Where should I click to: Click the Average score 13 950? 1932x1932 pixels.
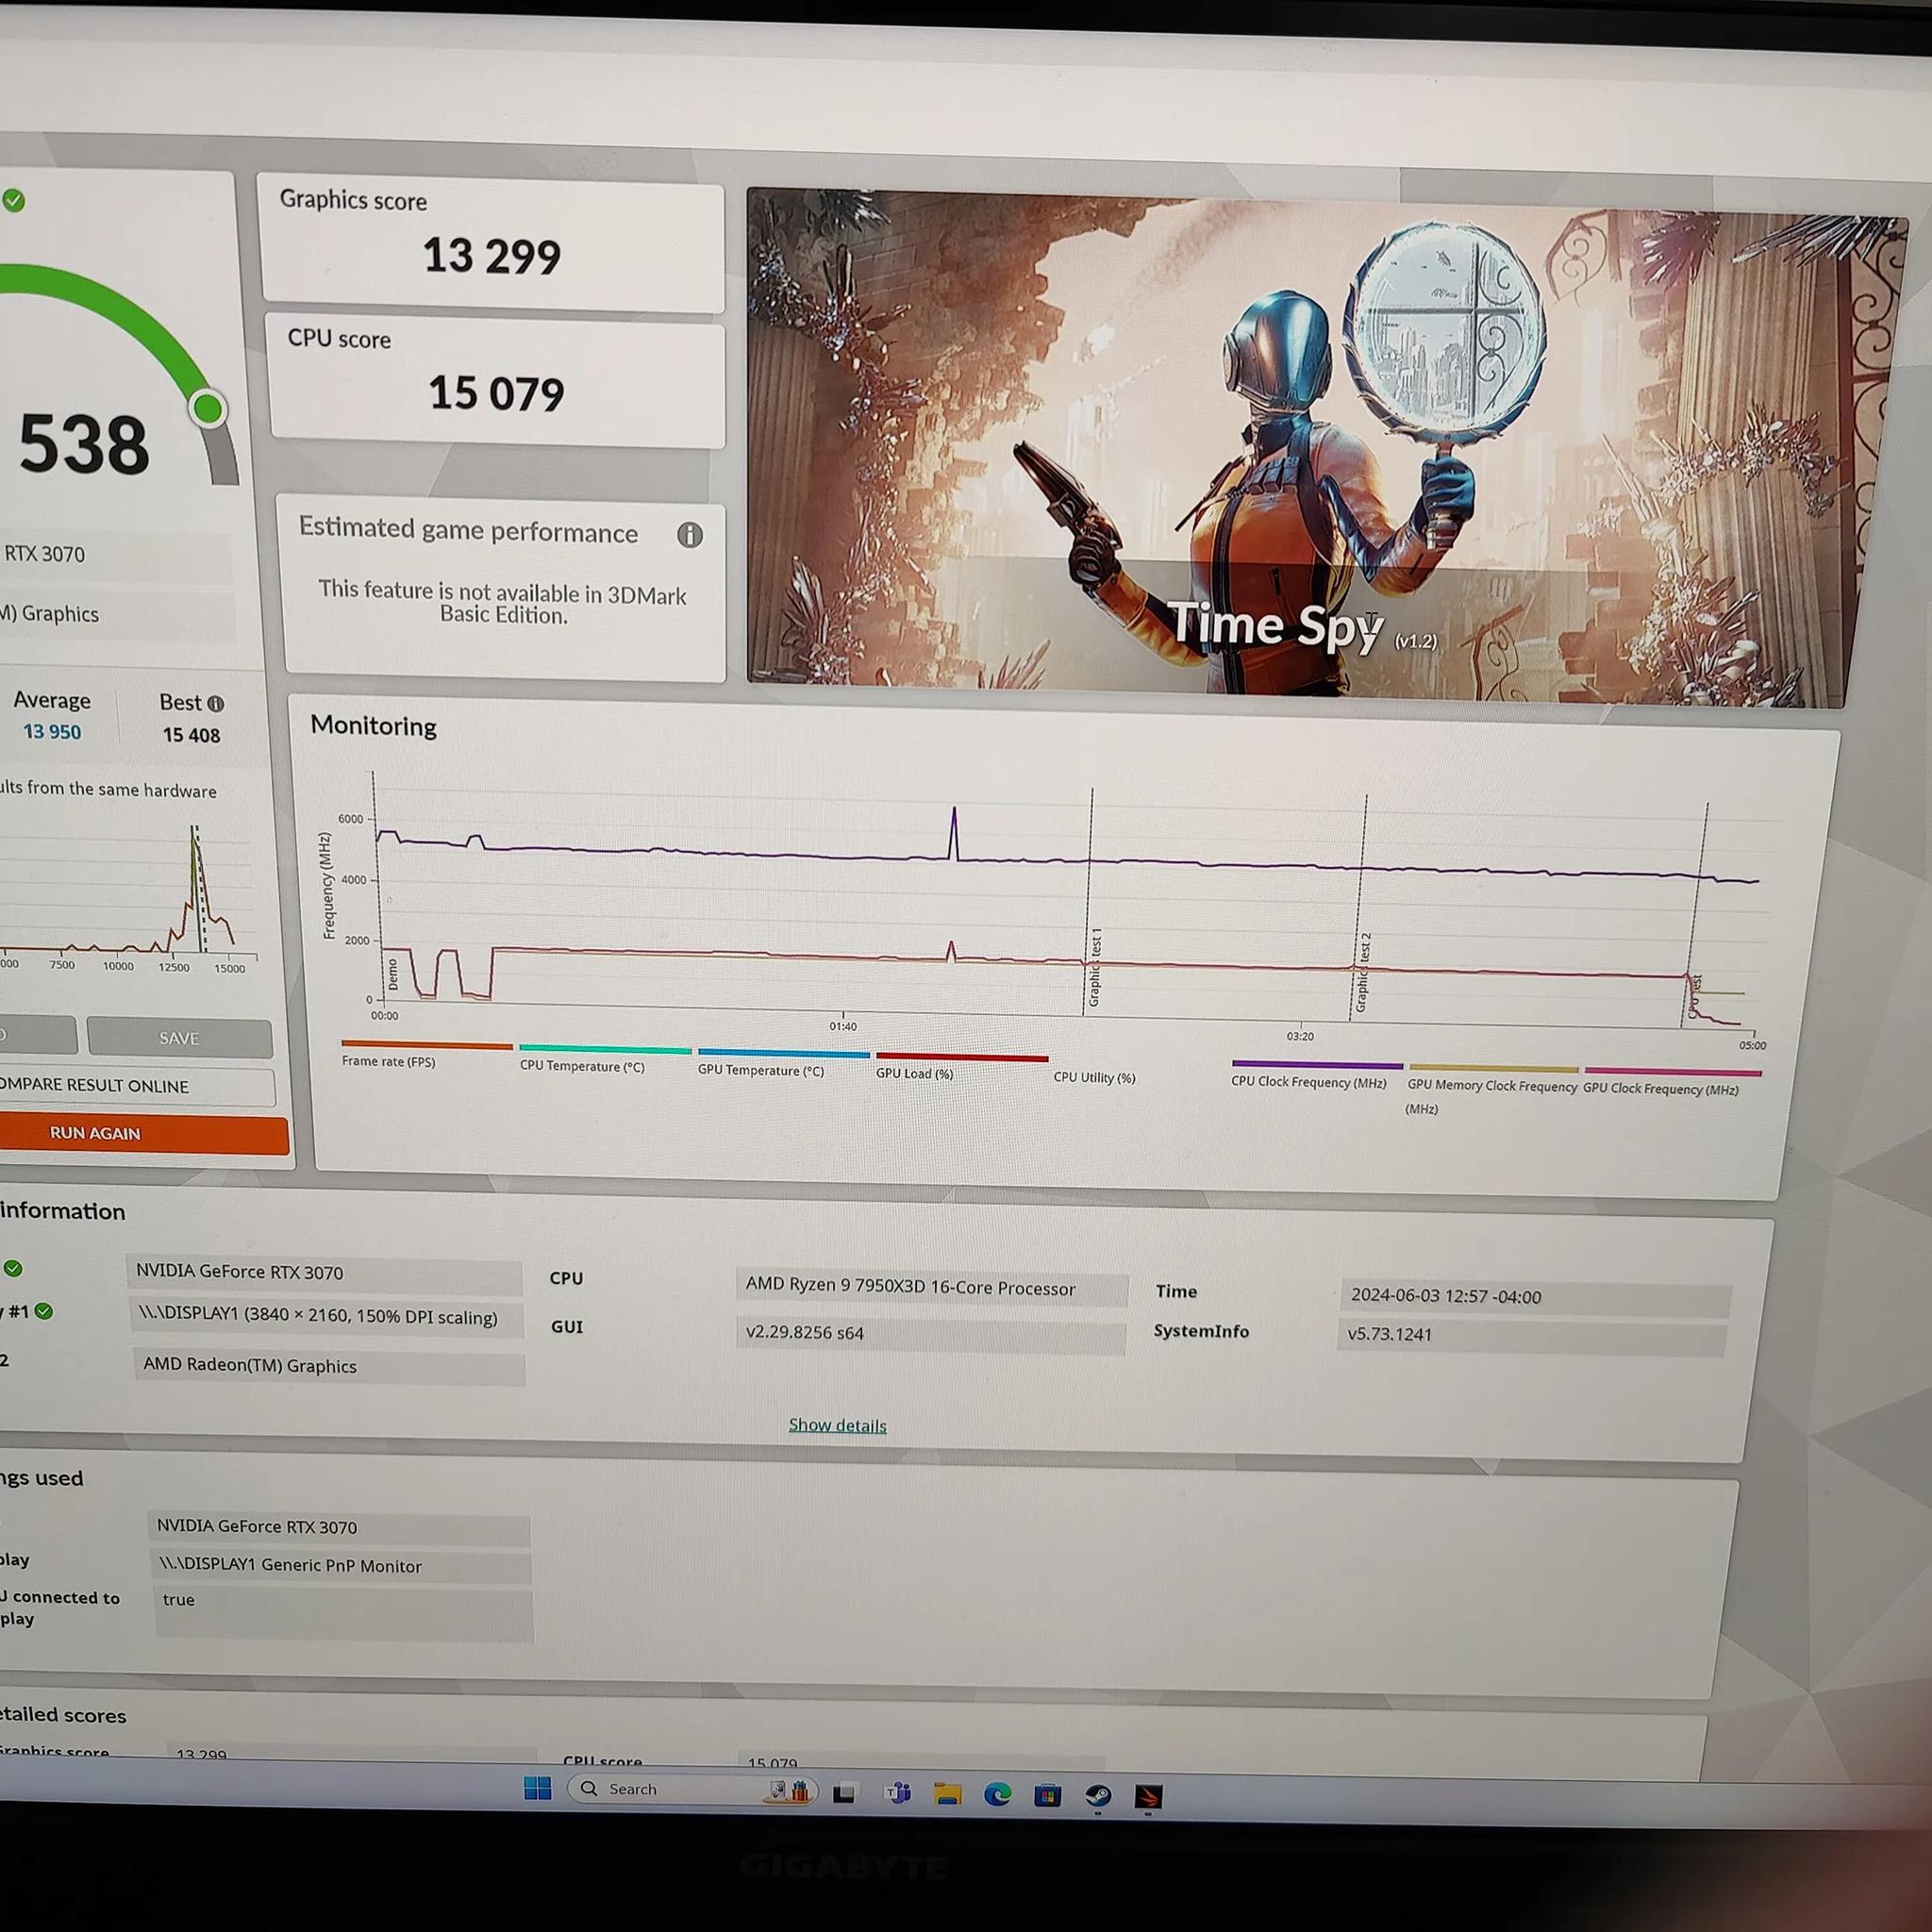click(x=52, y=732)
